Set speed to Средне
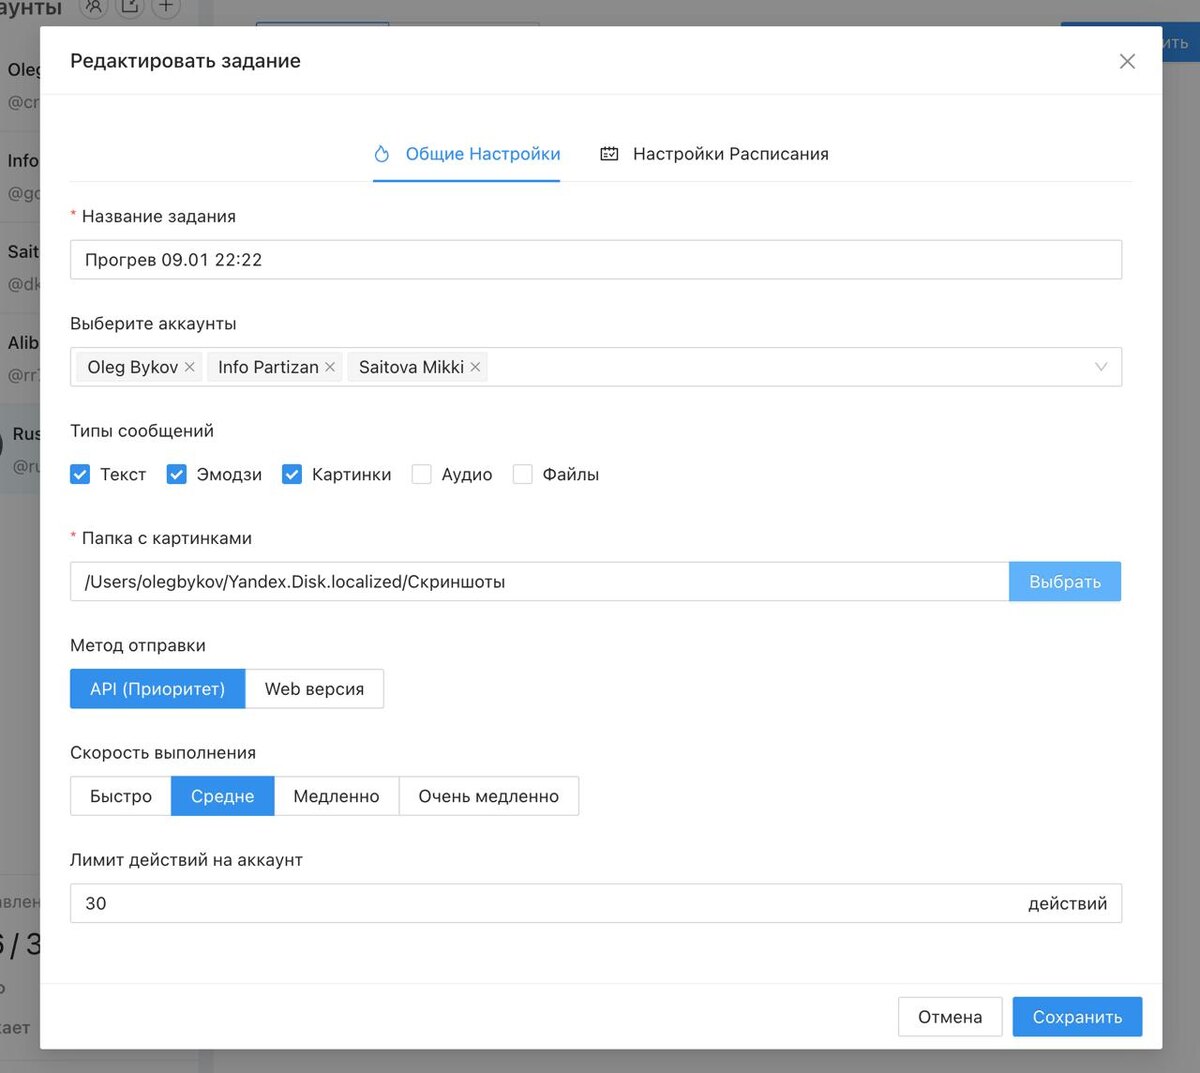Screen dimensions: 1200x1073 pyautogui.click(x=222, y=796)
